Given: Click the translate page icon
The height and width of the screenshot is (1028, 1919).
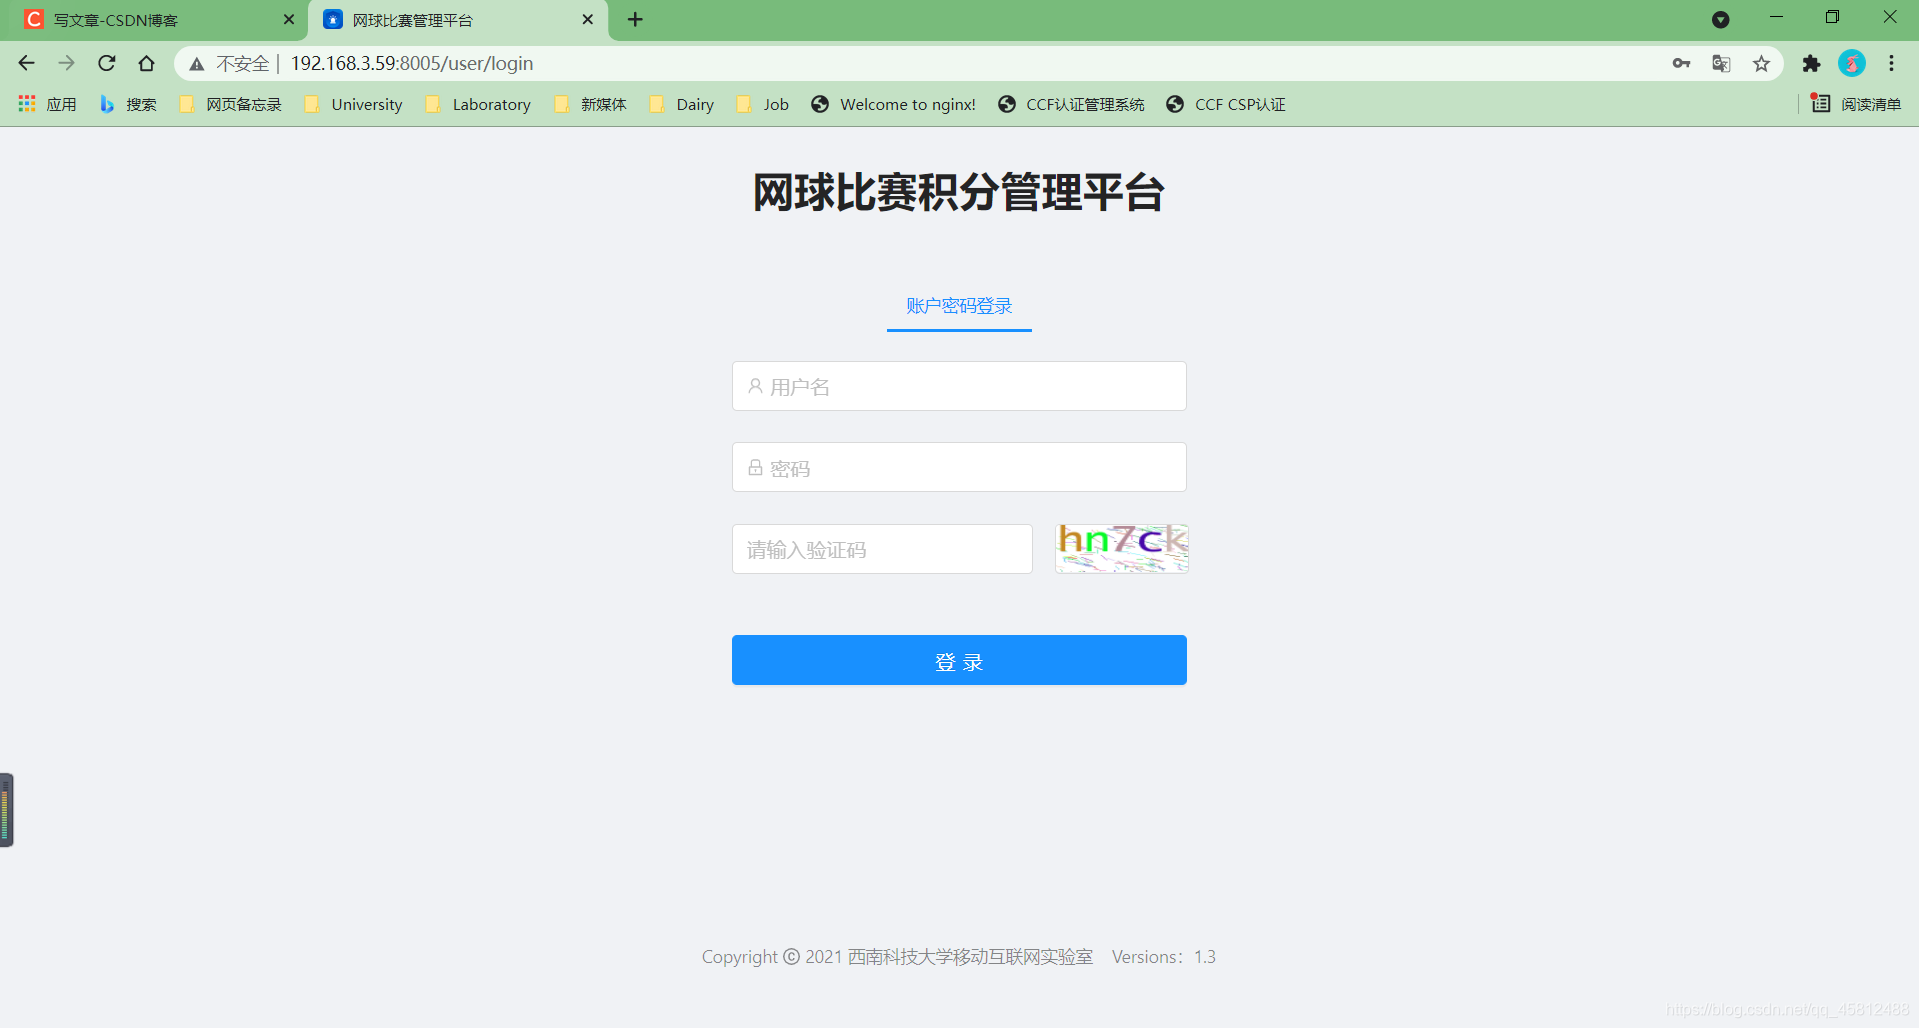Looking at the screenshot, I should [1721, 63].
